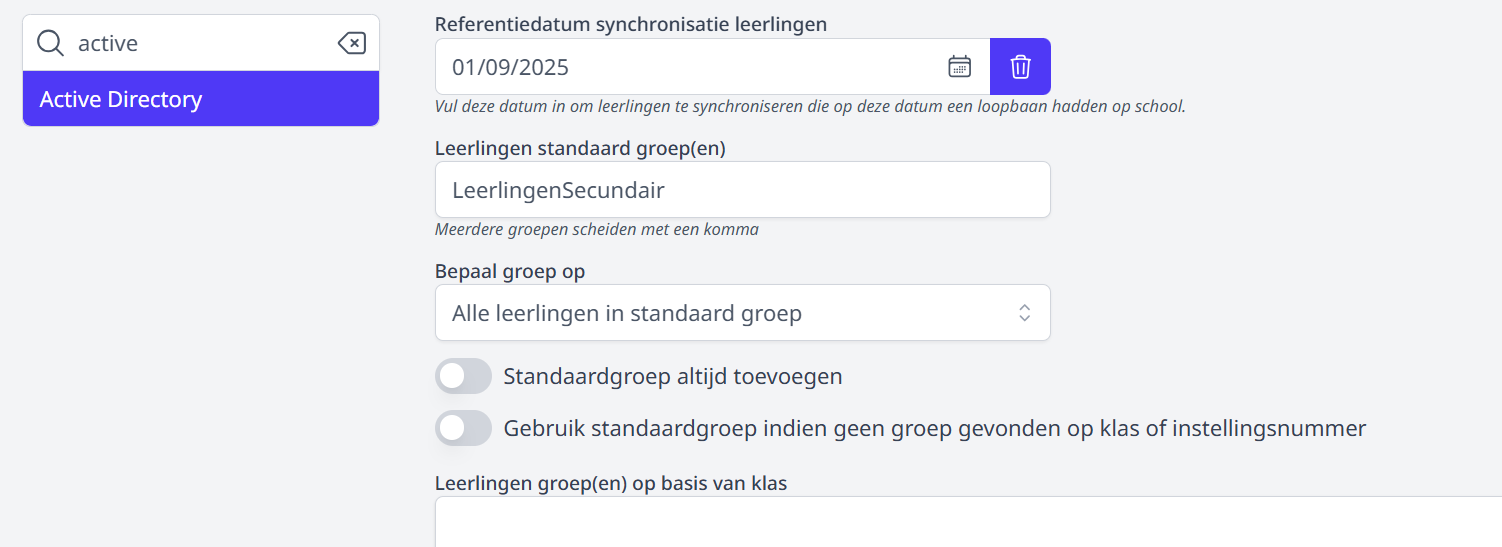
Task: Click the 'Standaardgroep altijd toevoegen' label text
Action: coord(673,377)
